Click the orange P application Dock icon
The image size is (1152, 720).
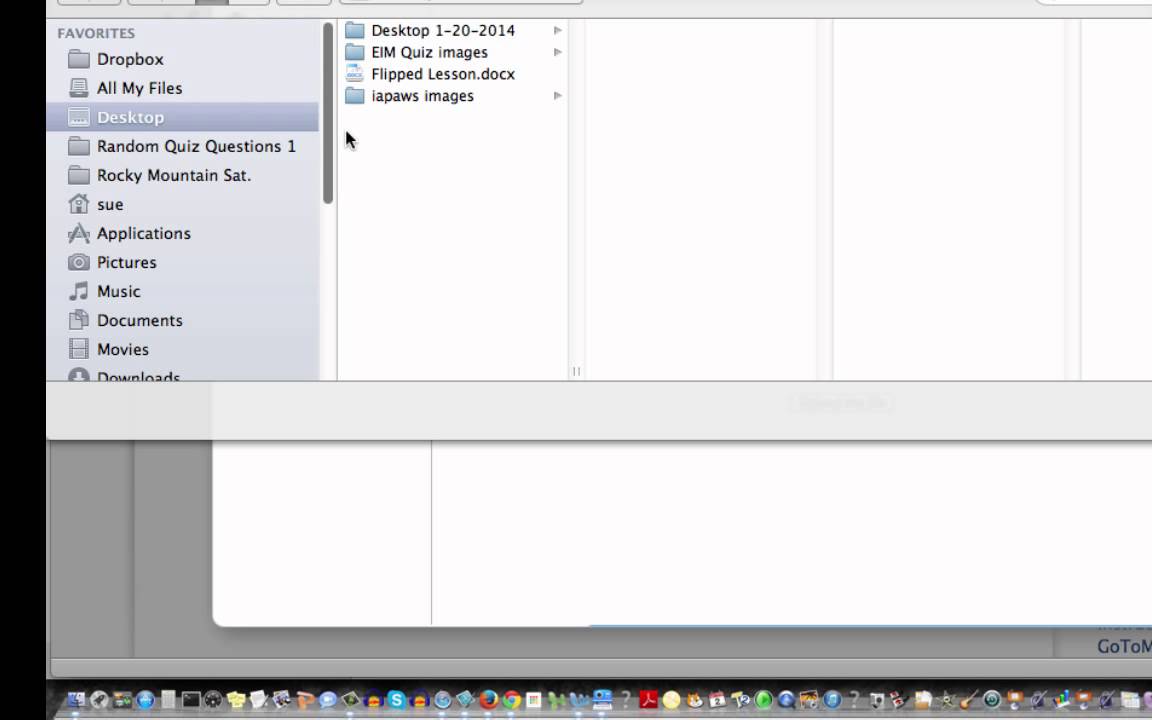[306, 699]
